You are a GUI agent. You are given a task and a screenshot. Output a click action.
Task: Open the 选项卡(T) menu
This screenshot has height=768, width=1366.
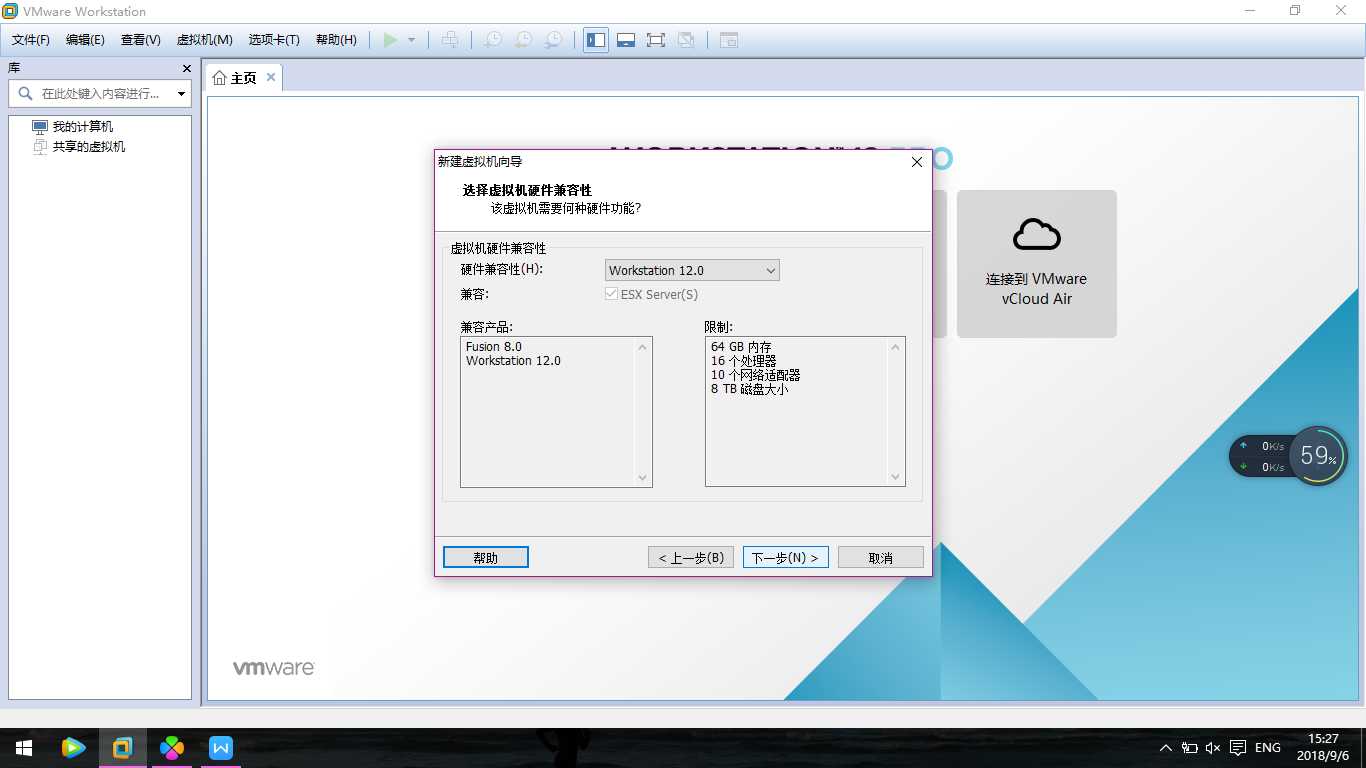pos(274,40)
